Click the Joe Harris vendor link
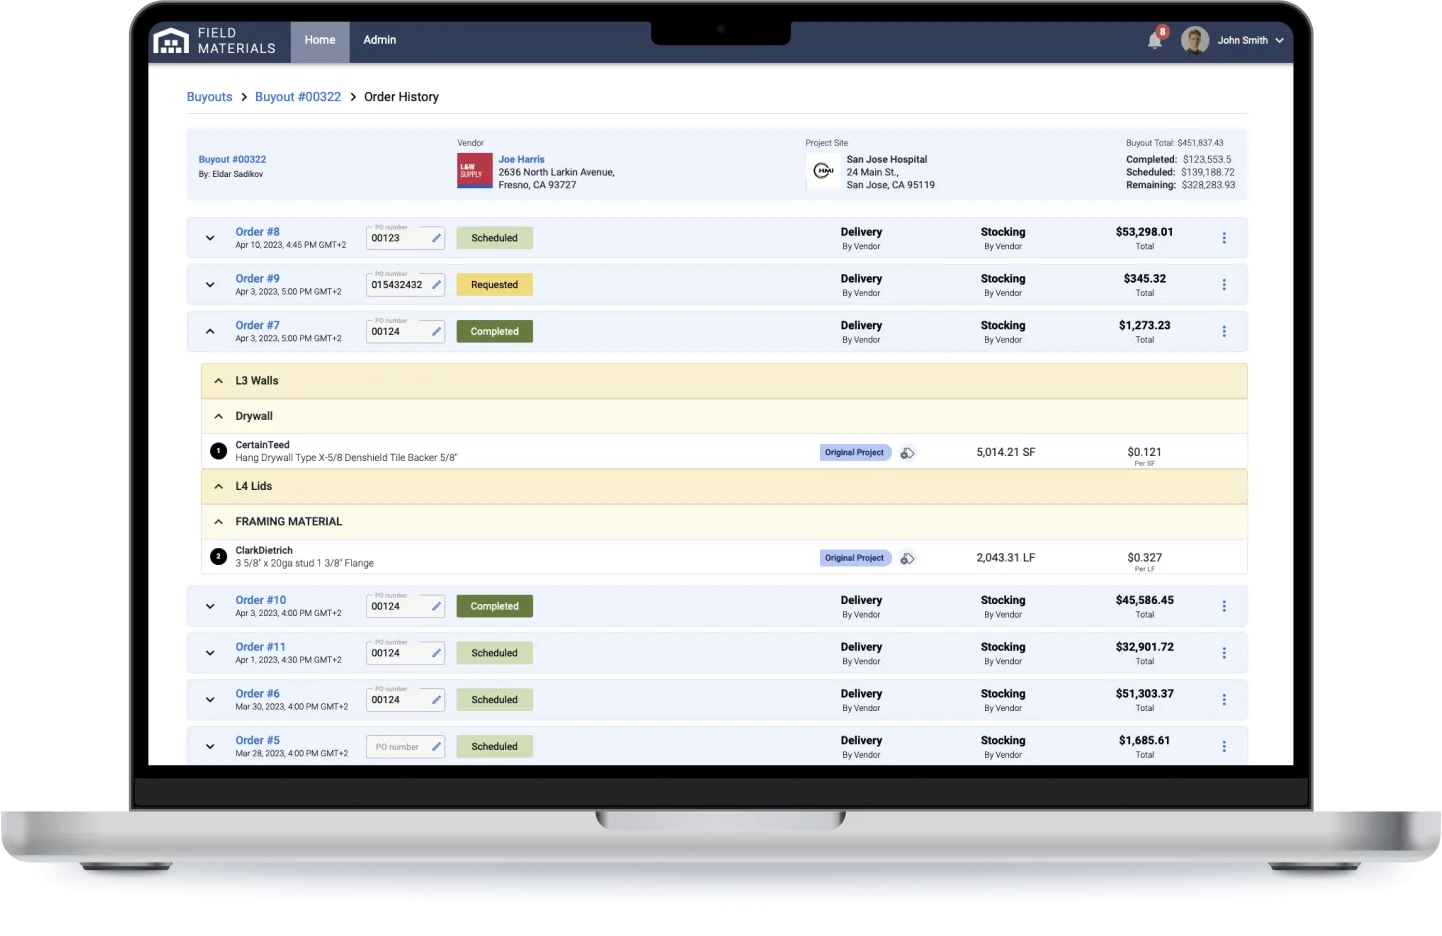 click(521, 159)
